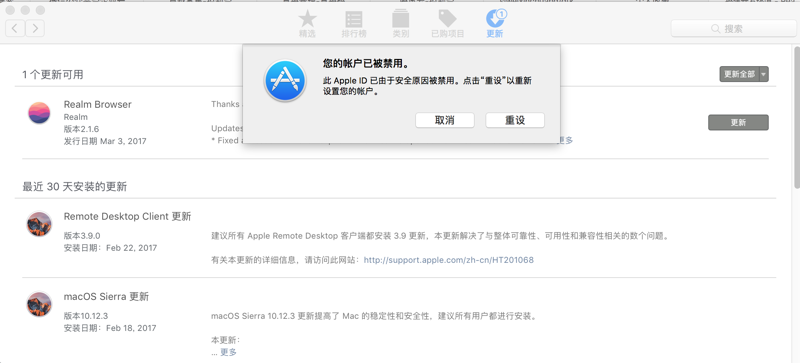Viewport: 800px width, 363px height.
Task: Click the 1 个更新可用 heading
Action: click(x=53, y=75)
